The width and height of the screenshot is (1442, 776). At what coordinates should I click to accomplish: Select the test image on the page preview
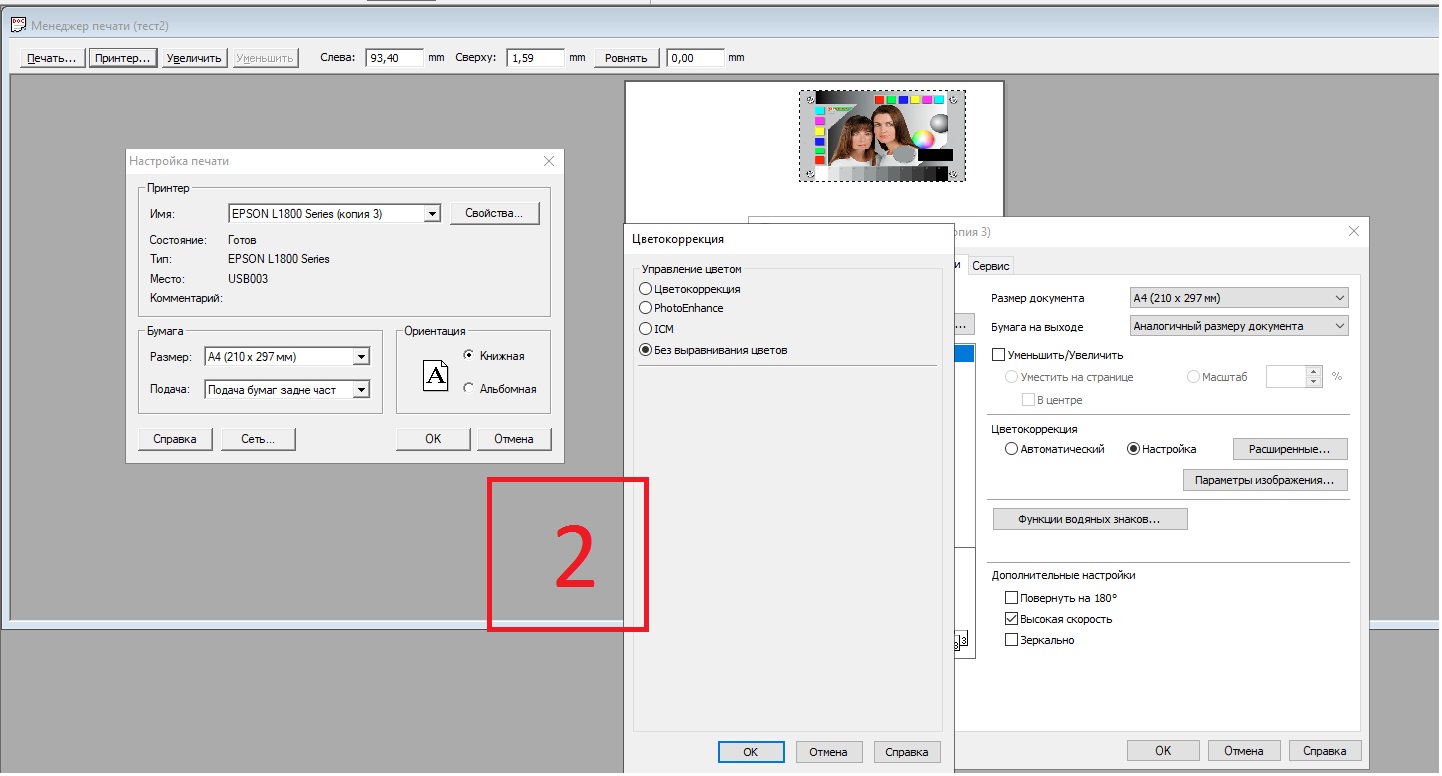tap(882, 136)
